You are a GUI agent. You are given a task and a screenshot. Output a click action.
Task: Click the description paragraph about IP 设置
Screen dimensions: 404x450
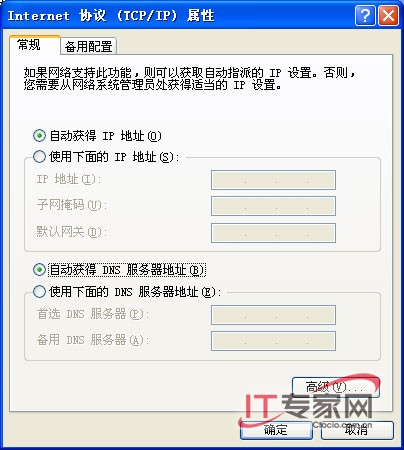click(x=189, y=79)
